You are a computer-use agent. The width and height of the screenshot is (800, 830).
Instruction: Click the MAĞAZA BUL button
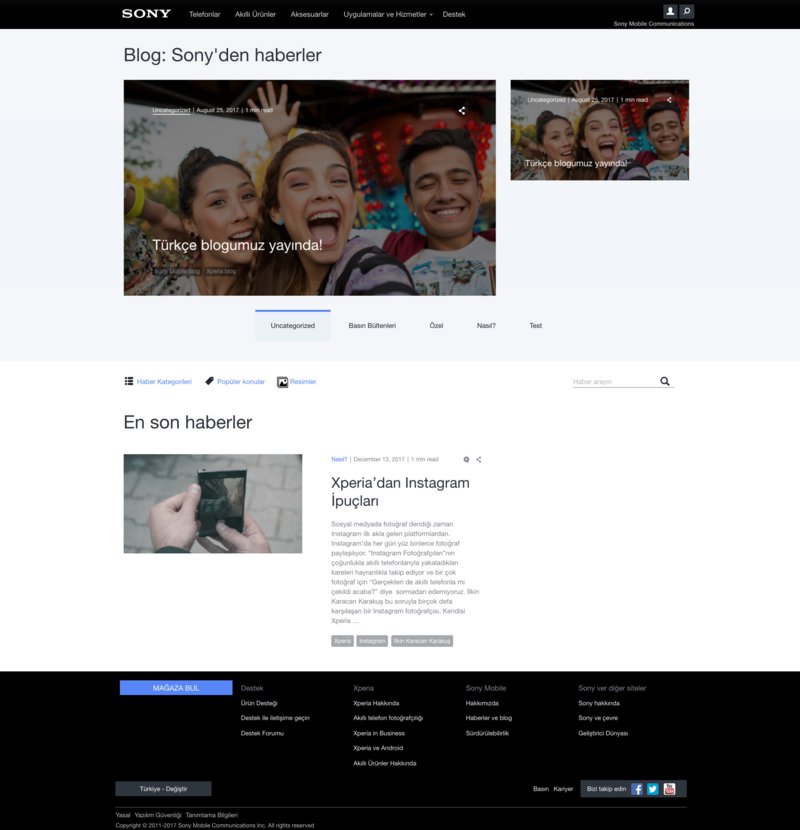point(176,688)
